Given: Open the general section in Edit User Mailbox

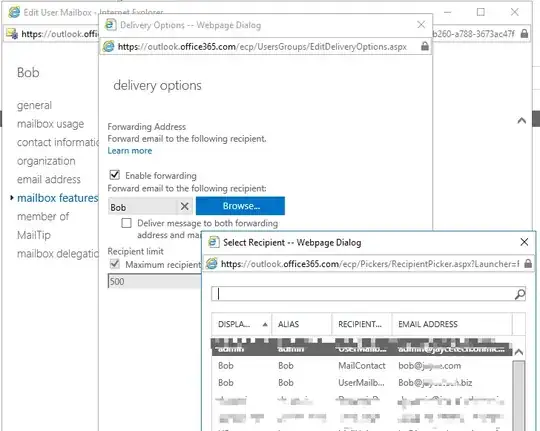Looking at the screenshot, I should tap(34, 105).
